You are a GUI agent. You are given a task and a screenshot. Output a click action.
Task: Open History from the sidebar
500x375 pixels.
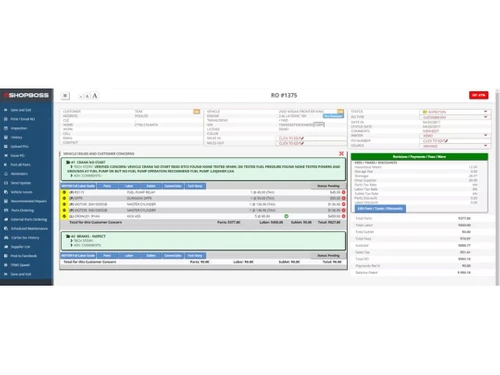[16, 137]
